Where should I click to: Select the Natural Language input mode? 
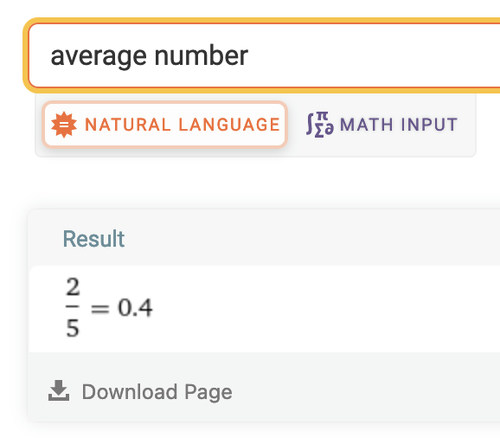click(165, 124)
